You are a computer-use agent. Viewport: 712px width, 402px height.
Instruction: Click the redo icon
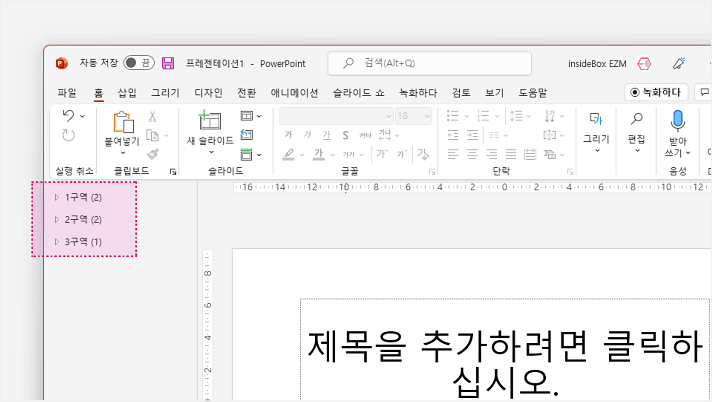(69, 135)
